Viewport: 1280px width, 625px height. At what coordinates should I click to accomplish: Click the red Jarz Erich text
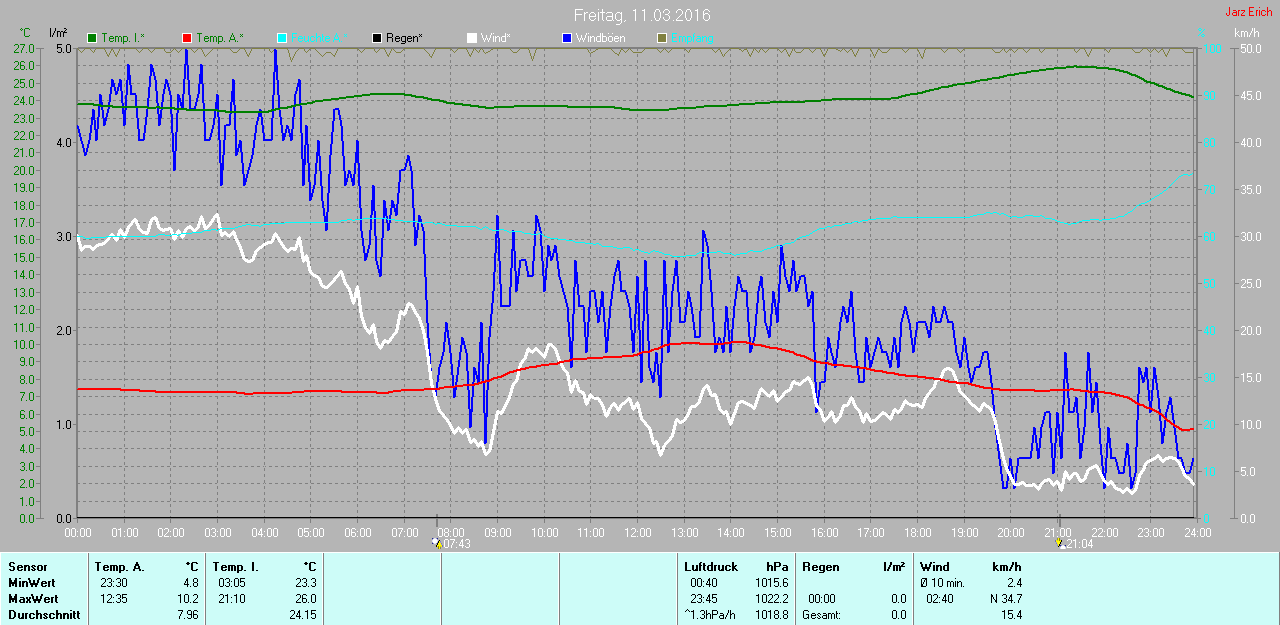(x=1249, y=13)
